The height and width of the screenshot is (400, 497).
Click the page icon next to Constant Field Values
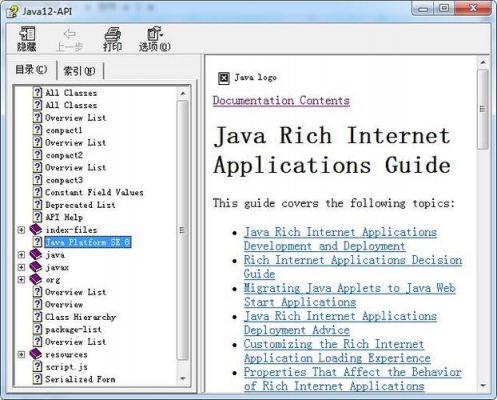(38, 192)
